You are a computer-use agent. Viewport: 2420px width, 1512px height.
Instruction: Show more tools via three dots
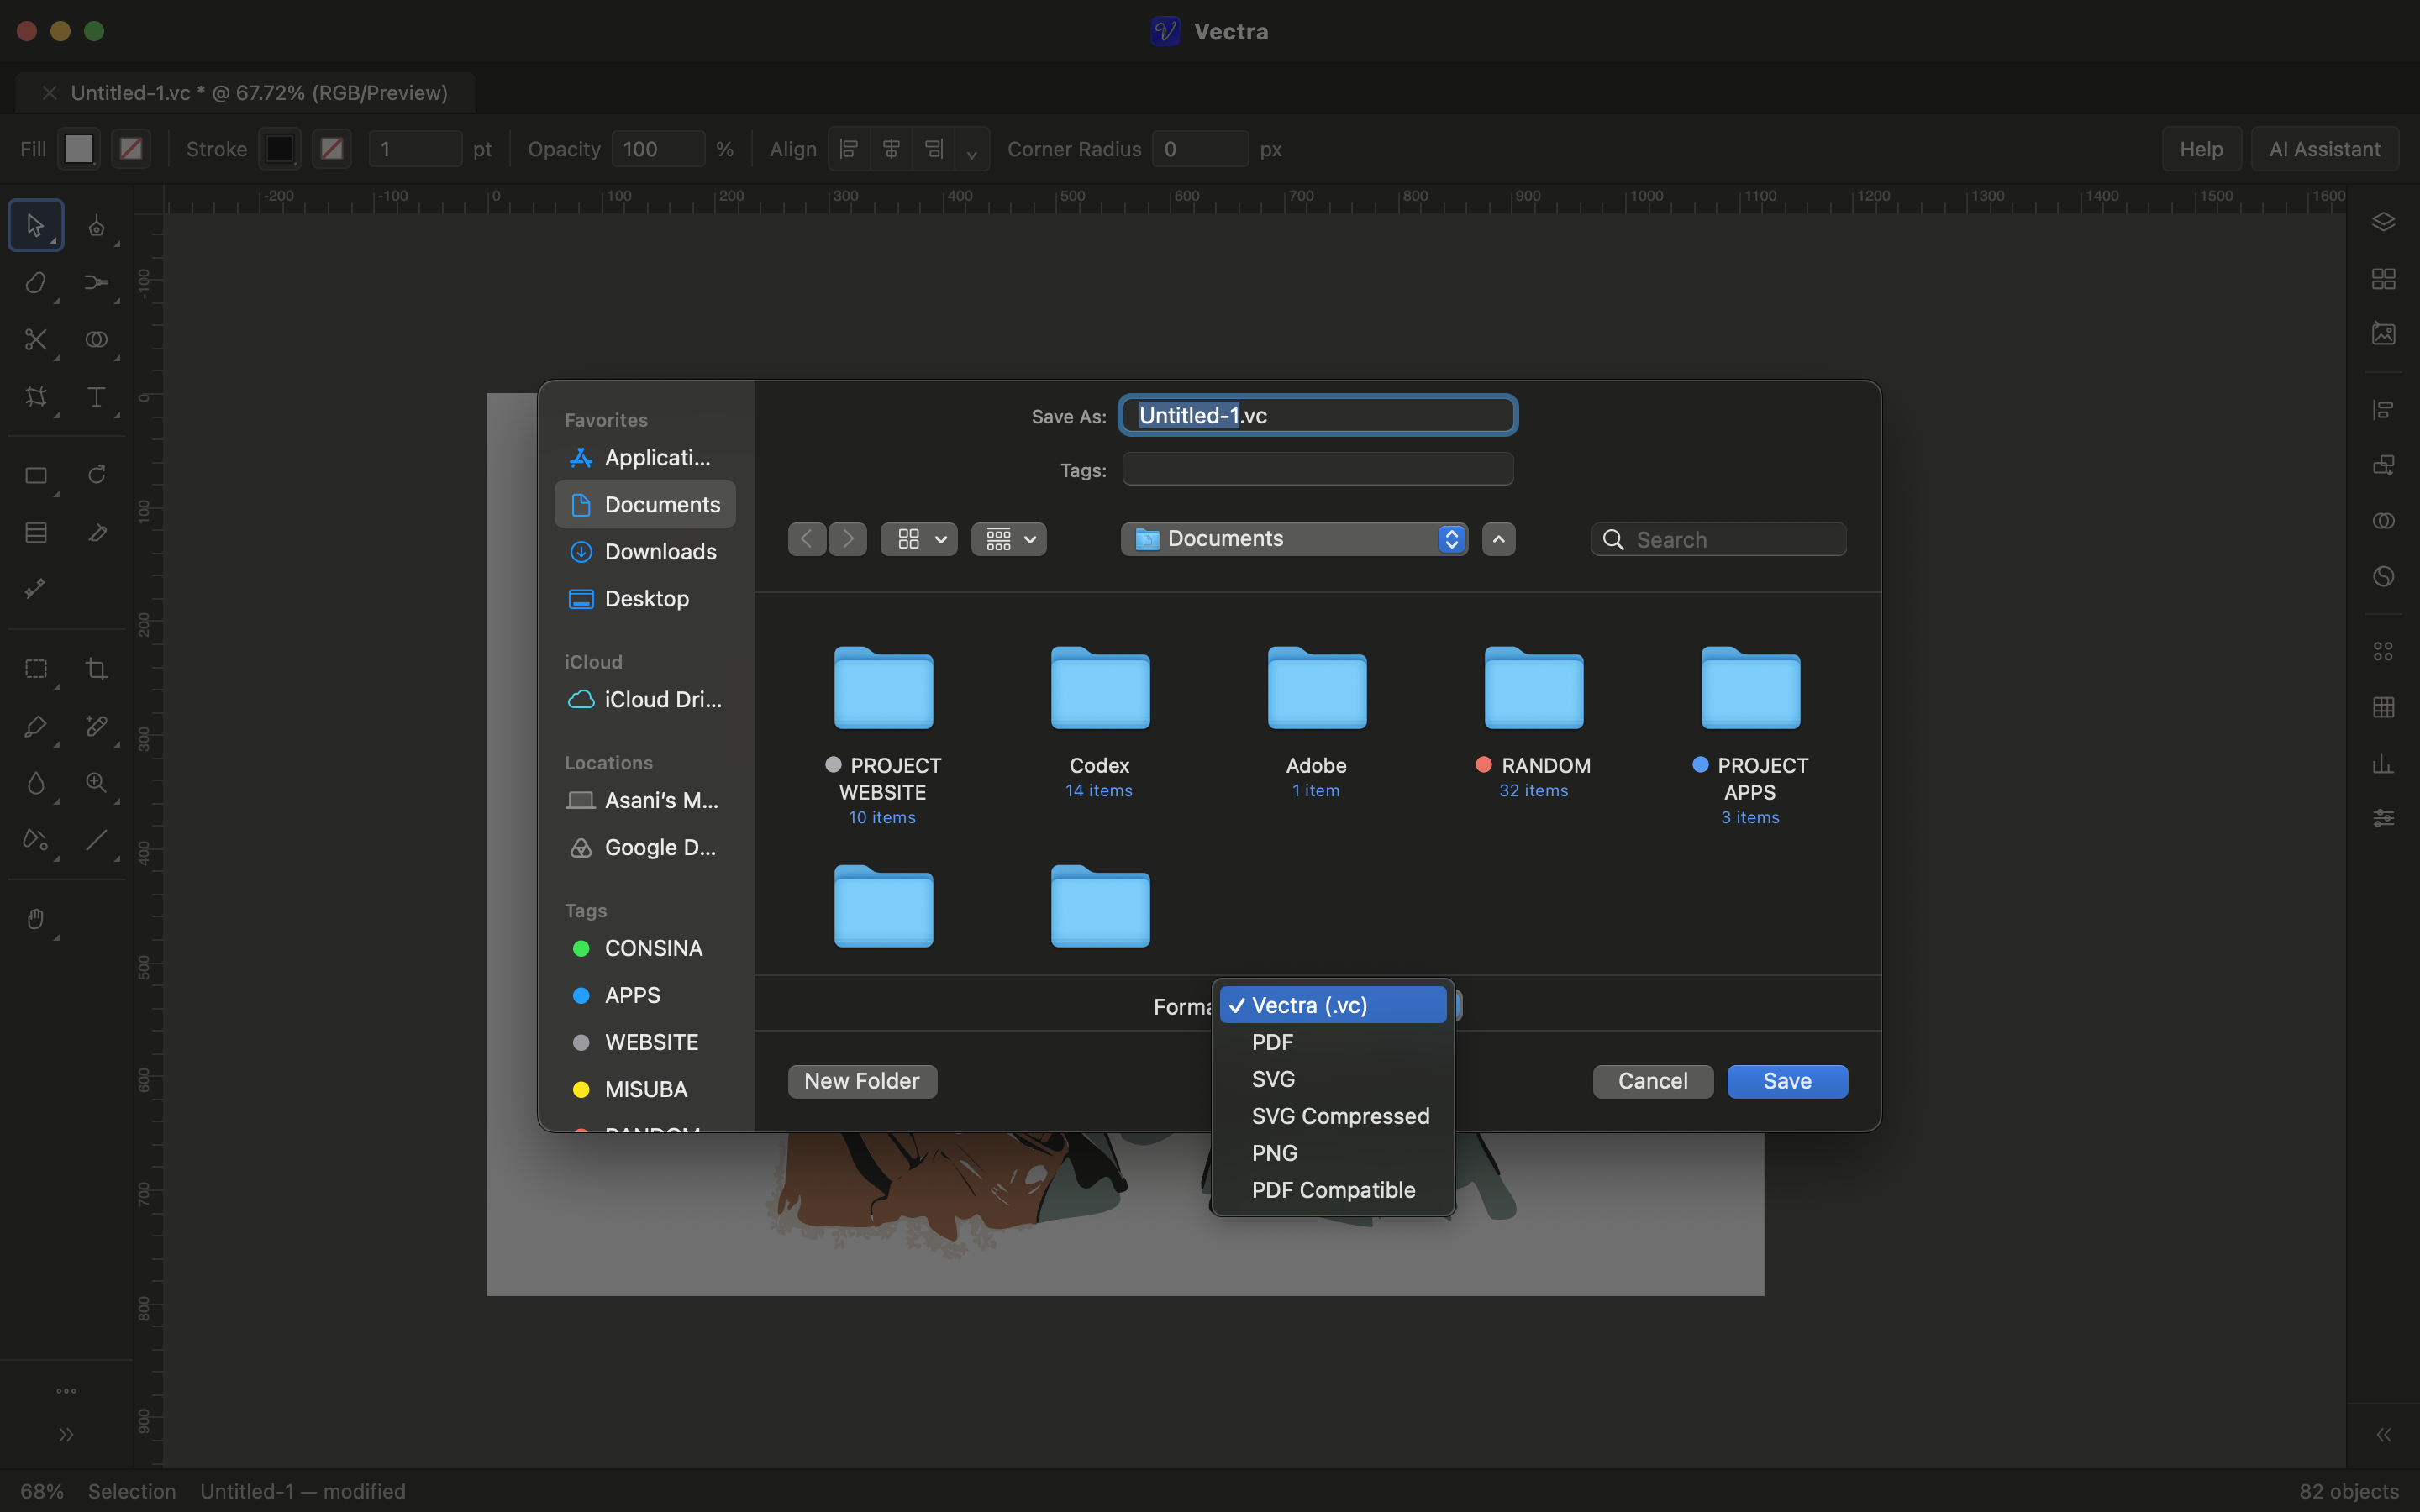[x=66, y=1391]
